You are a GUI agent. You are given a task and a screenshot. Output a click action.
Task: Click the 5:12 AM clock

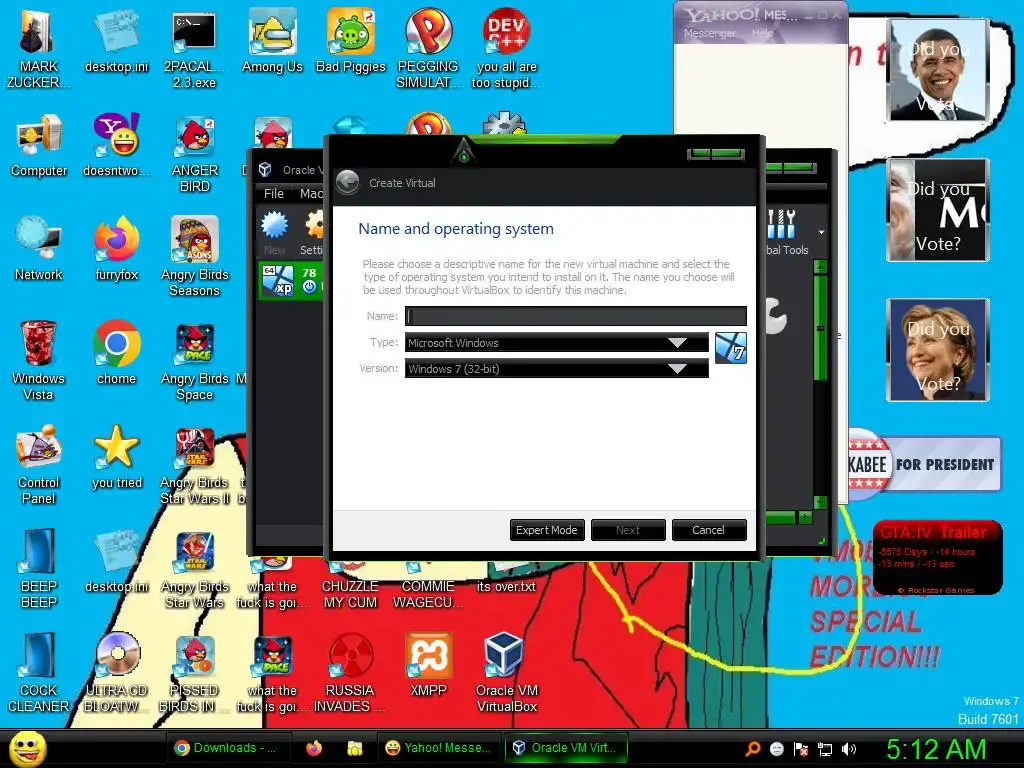coord(935,749)
